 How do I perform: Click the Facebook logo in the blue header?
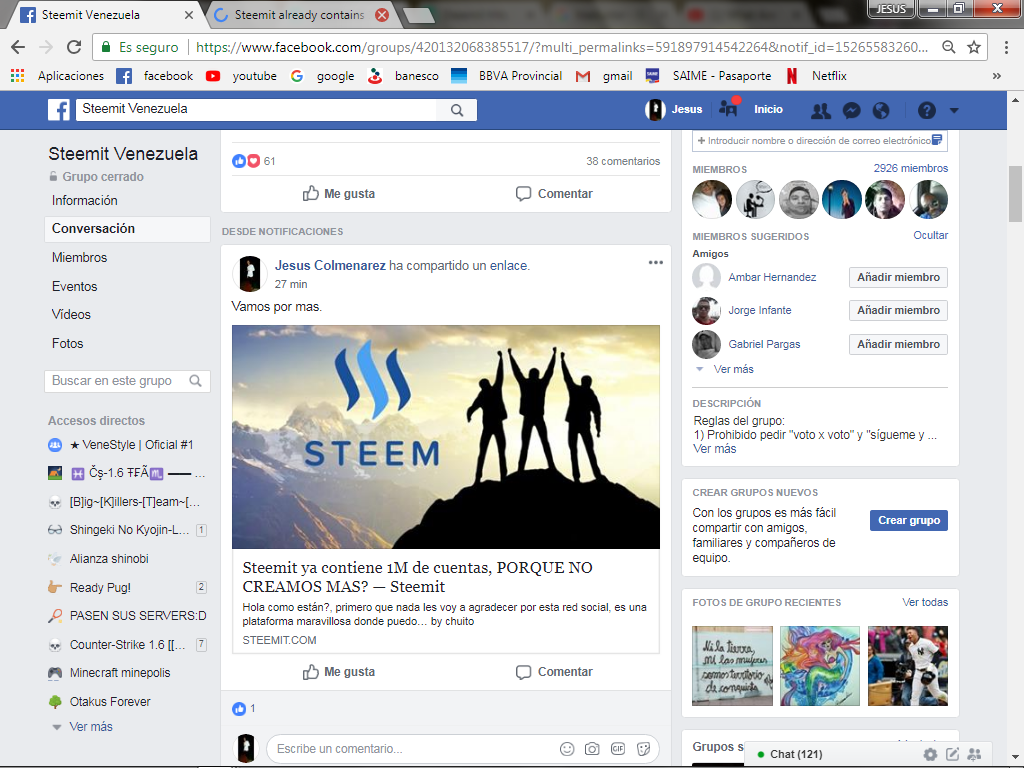(59, 110)
